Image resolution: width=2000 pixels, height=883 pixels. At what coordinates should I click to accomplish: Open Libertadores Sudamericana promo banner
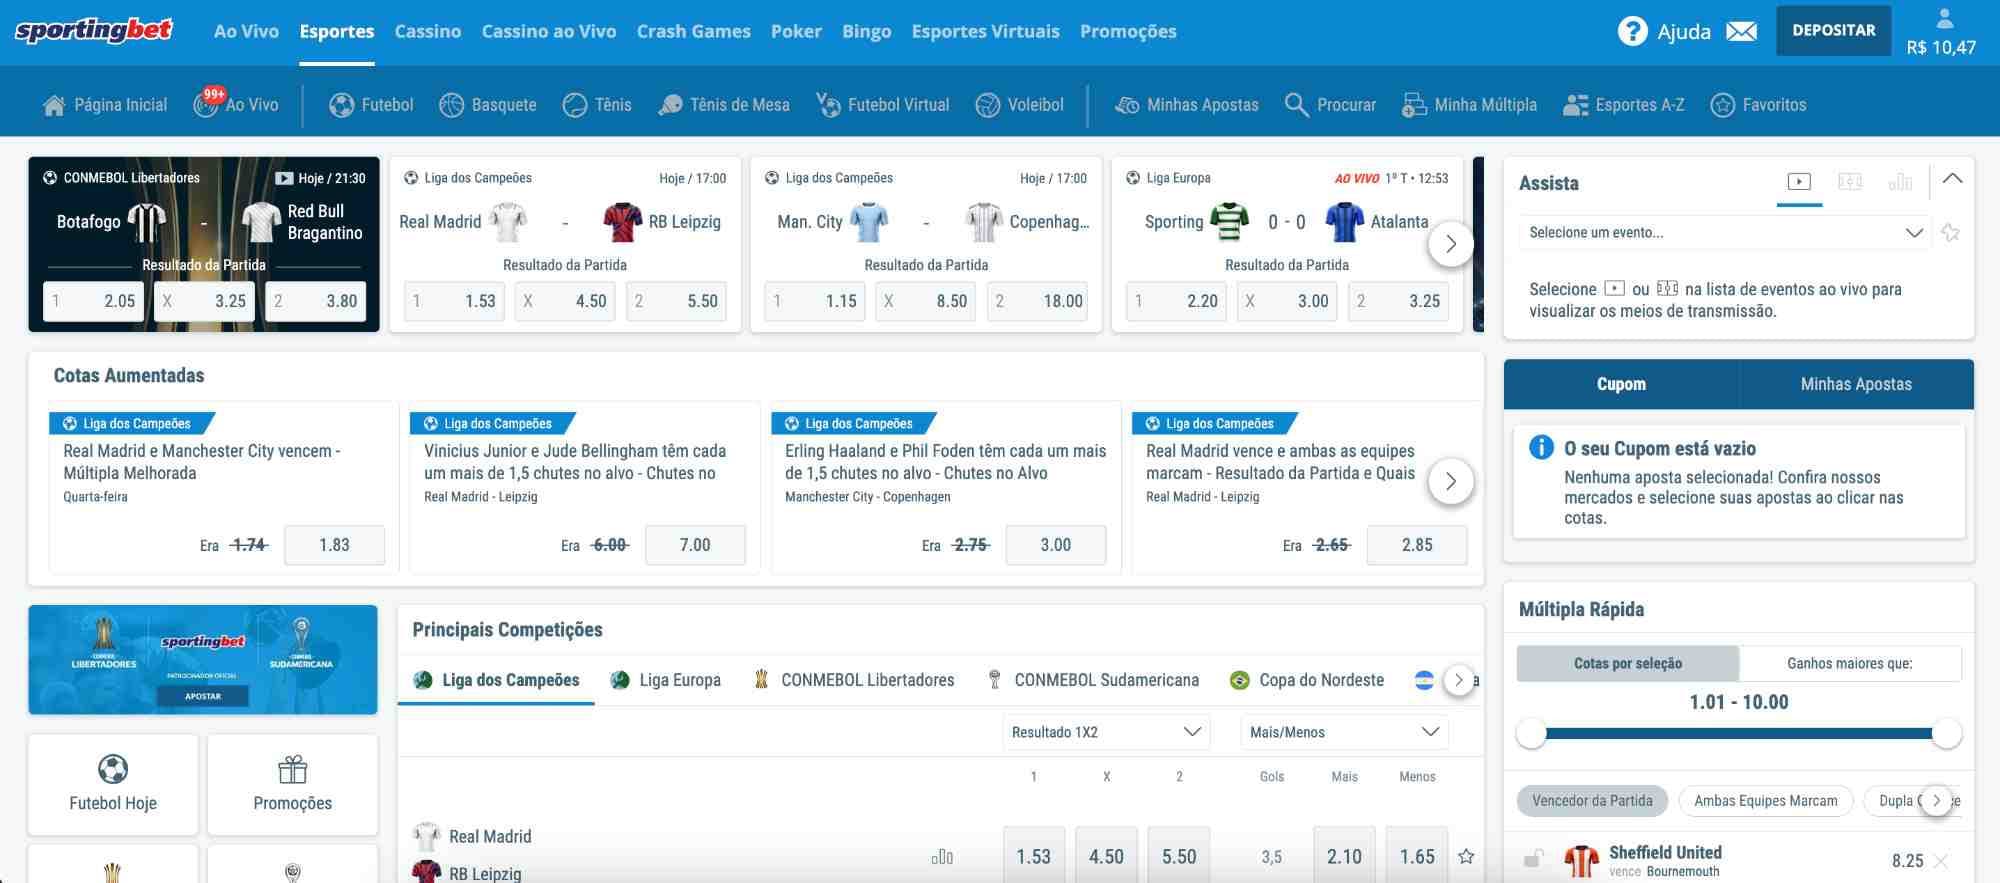203,660
